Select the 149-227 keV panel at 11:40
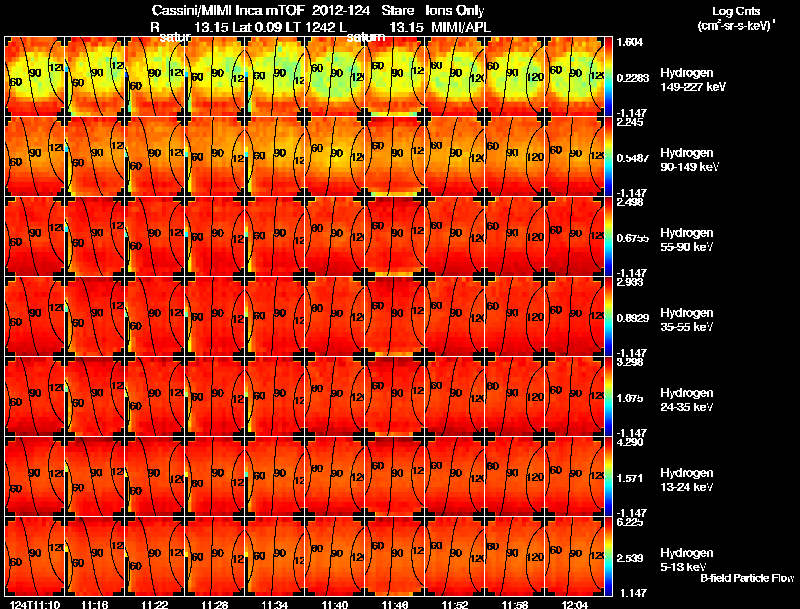Screen dimensions: 800x609 (x=335, y=77)
